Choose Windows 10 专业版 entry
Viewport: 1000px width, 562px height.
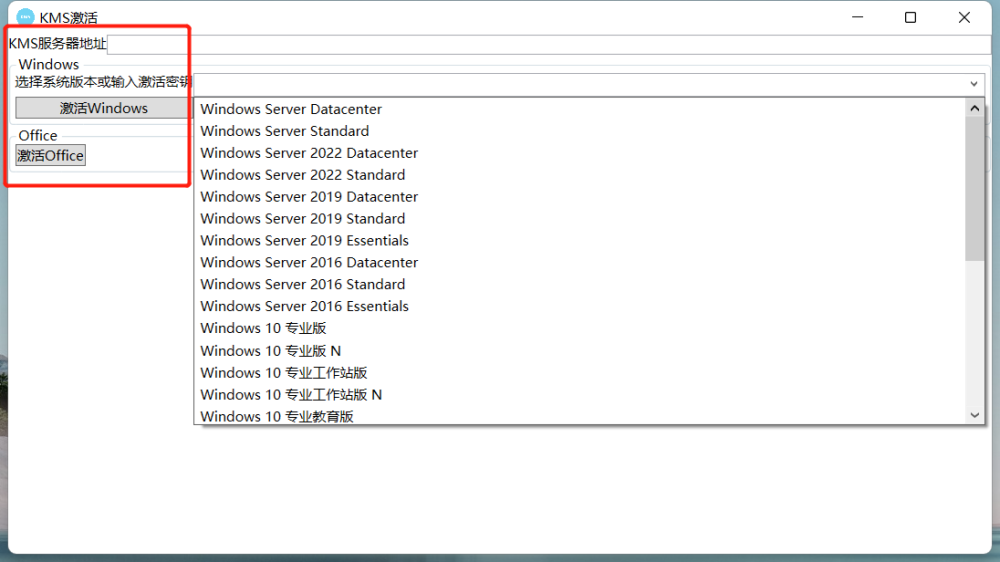click(x=580, y=329)
